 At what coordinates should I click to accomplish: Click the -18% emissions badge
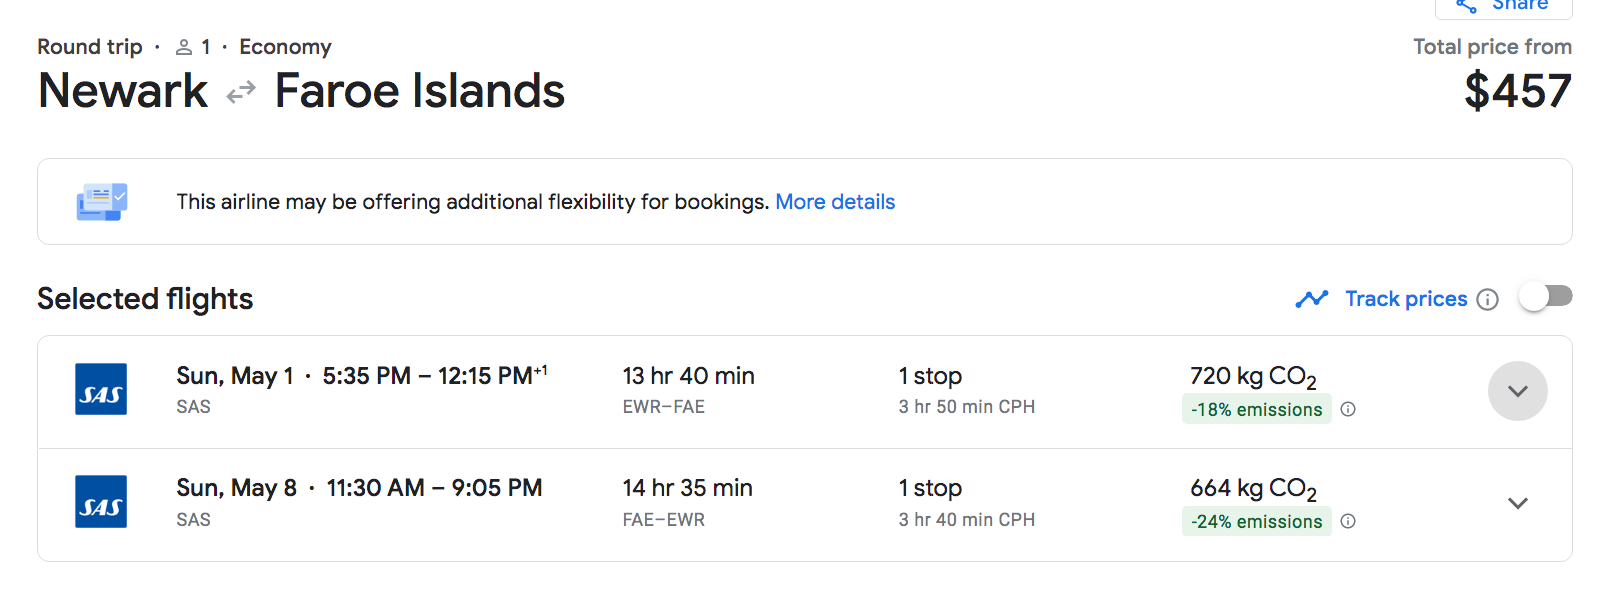click(x=1256, y=409)
